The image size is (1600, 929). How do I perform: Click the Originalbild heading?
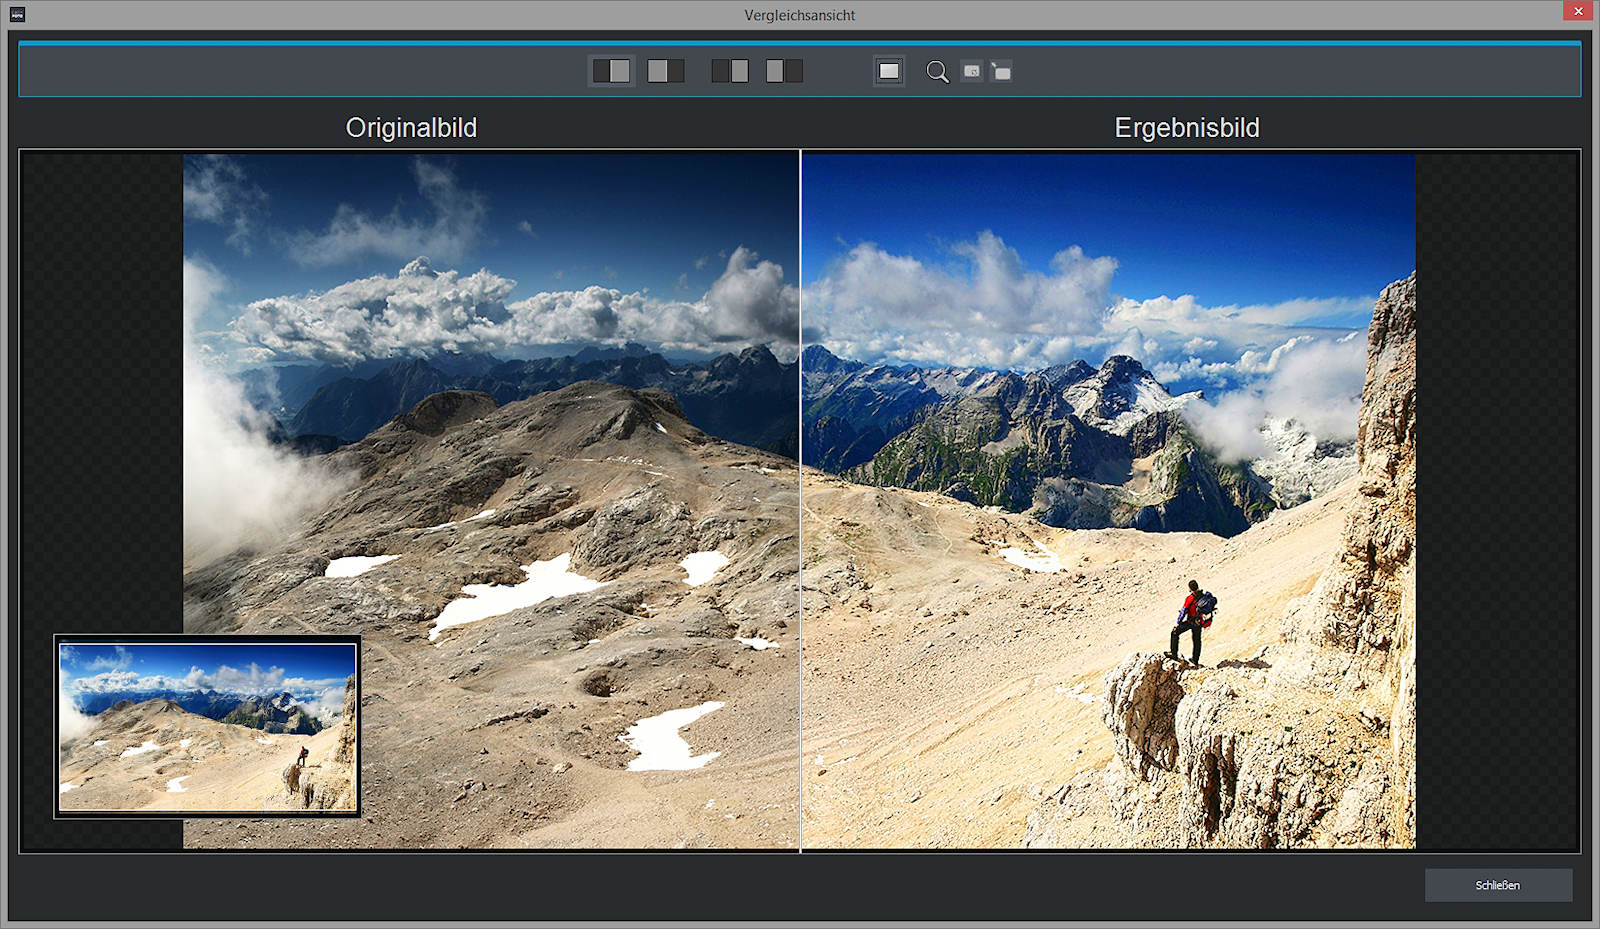pyautogui.click(x=411, y=128)
